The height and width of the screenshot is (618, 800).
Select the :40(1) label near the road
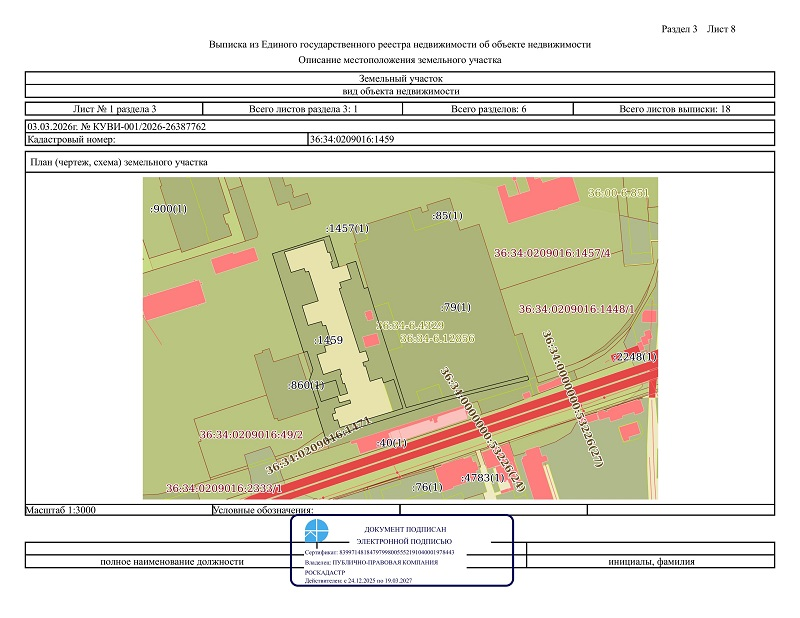[395, 443]
